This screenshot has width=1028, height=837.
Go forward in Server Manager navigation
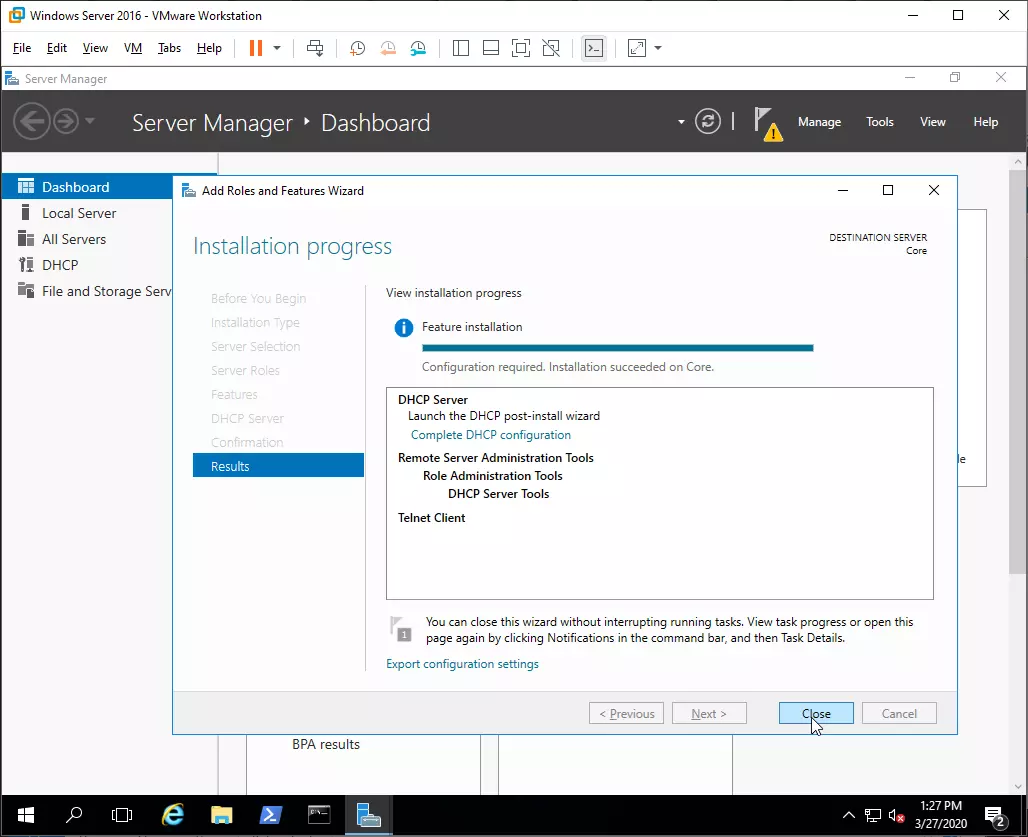click(66, 121)
